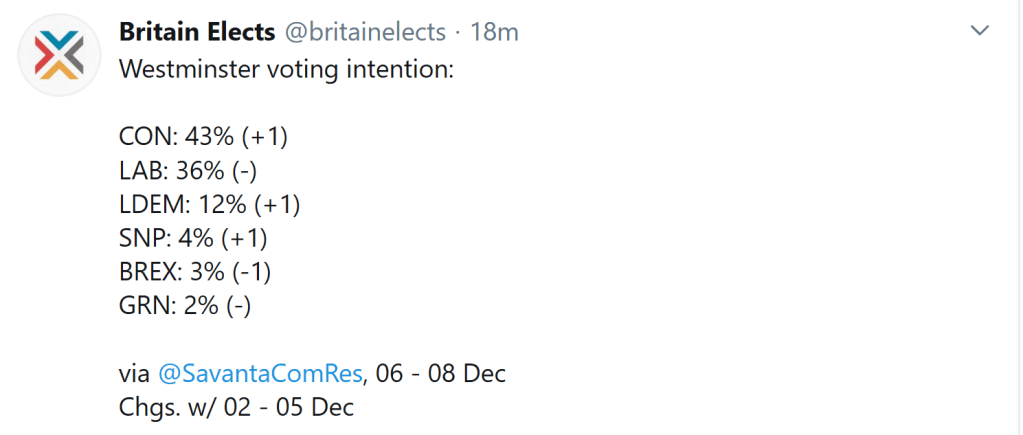Image resolution: width=1023 pixels, height=435 pixels.
Task: Click the CON: 43% (+1) line
Action: 210,137
